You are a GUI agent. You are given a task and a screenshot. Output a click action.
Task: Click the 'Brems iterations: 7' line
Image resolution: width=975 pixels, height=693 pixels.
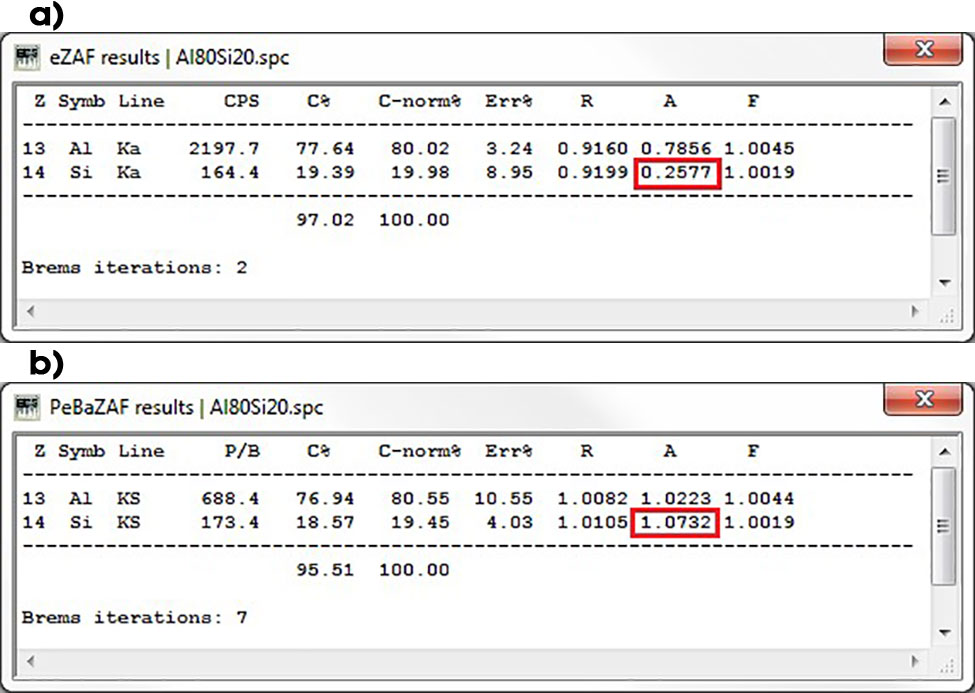click(135, 617)
